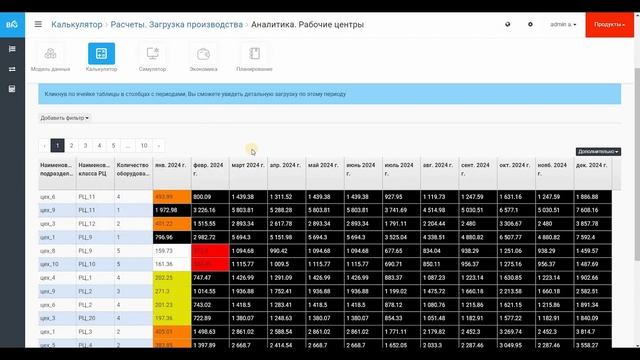This screenshot has width=640, height=360.
Task: Click the settings gear icon in header
Action: [x=530, y=24]
